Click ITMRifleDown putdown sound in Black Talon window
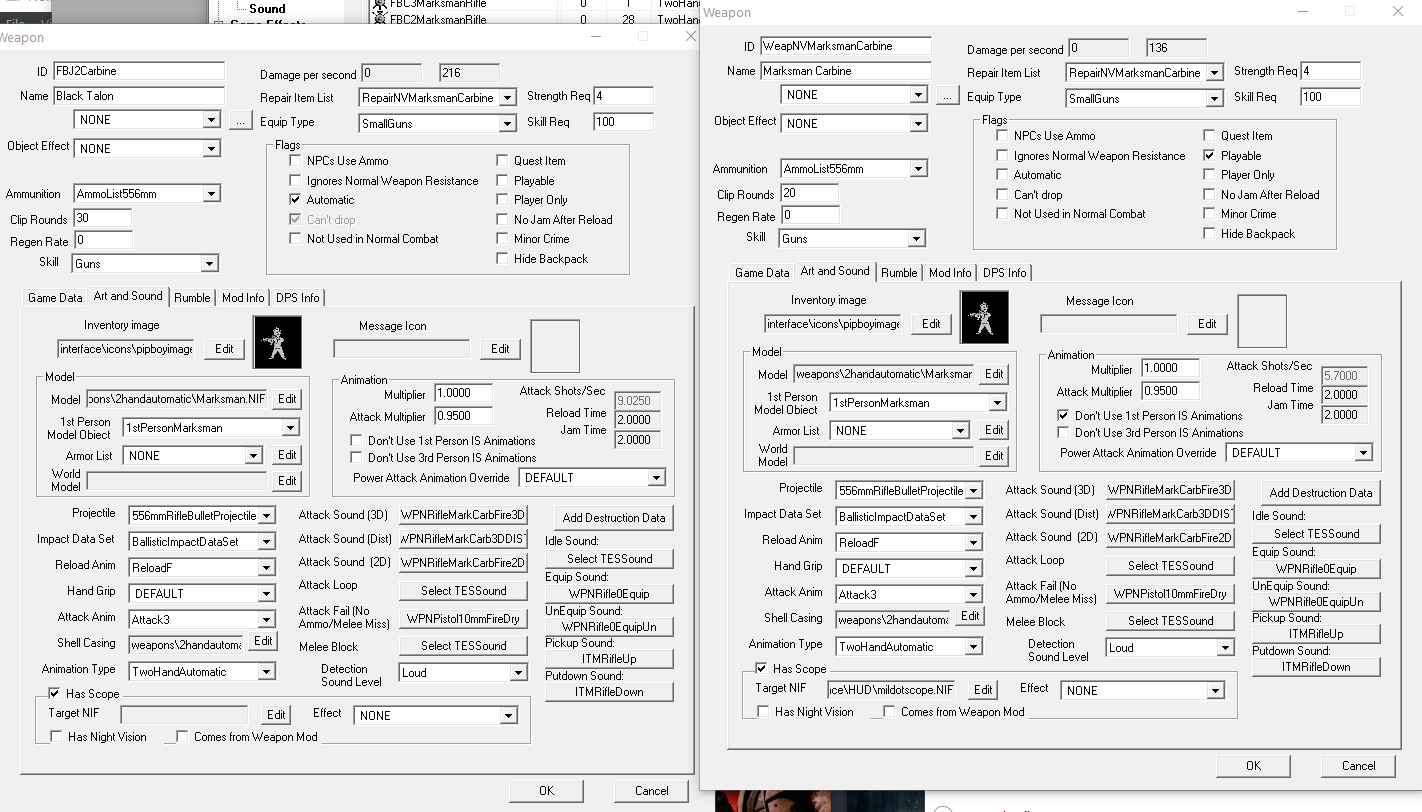This screenshot has width=1422, height=812. [x=609, y=692]
